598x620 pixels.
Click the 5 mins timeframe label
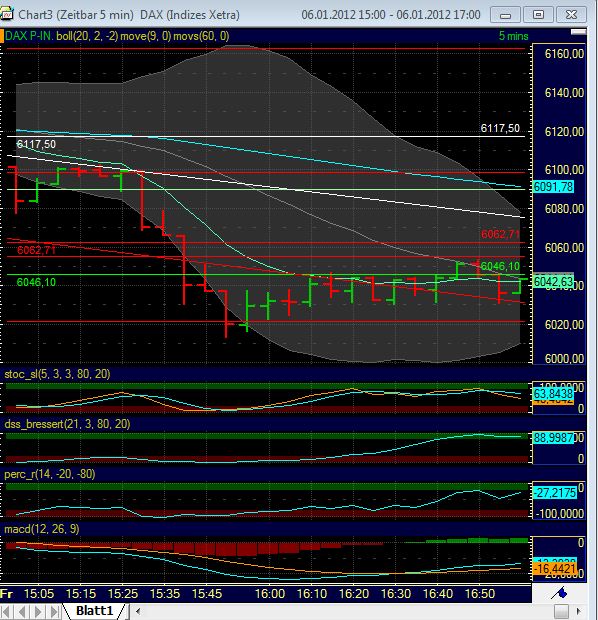click(513, 36)
